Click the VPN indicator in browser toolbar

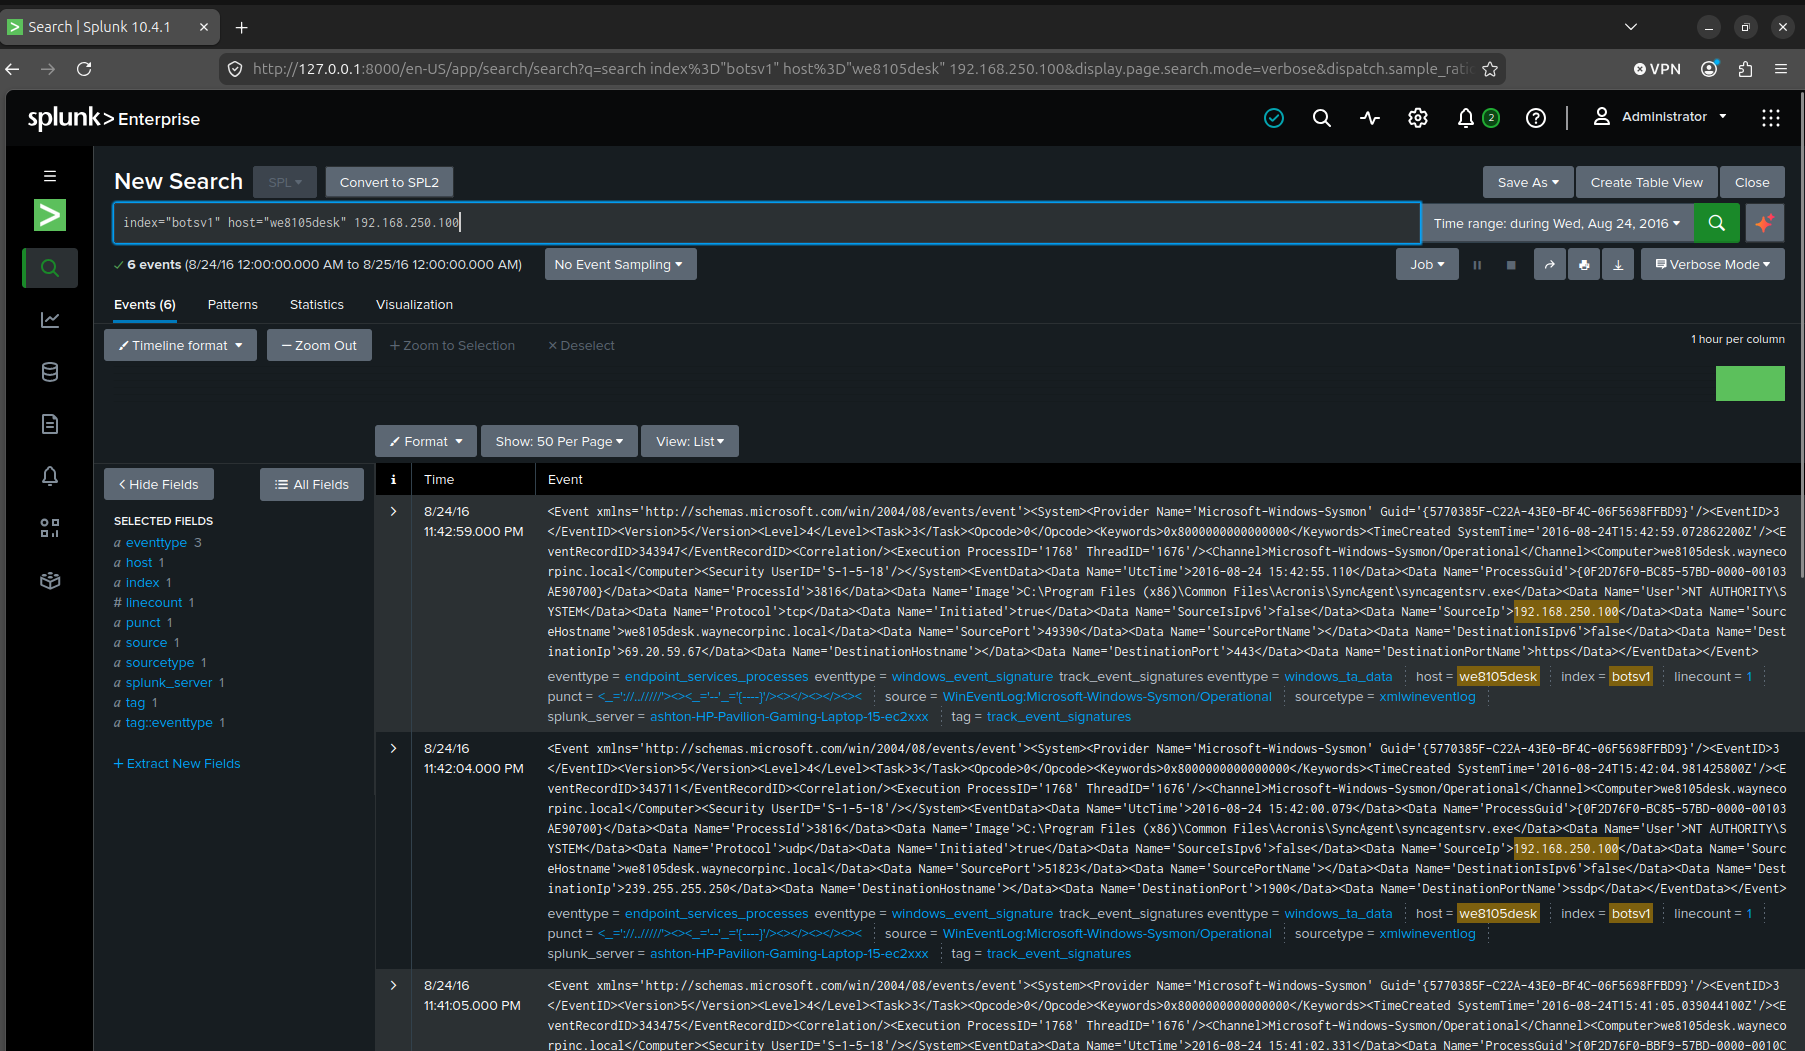1657,69
